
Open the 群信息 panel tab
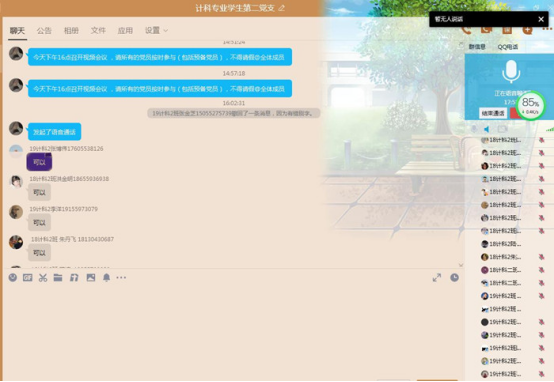(477, 47)
